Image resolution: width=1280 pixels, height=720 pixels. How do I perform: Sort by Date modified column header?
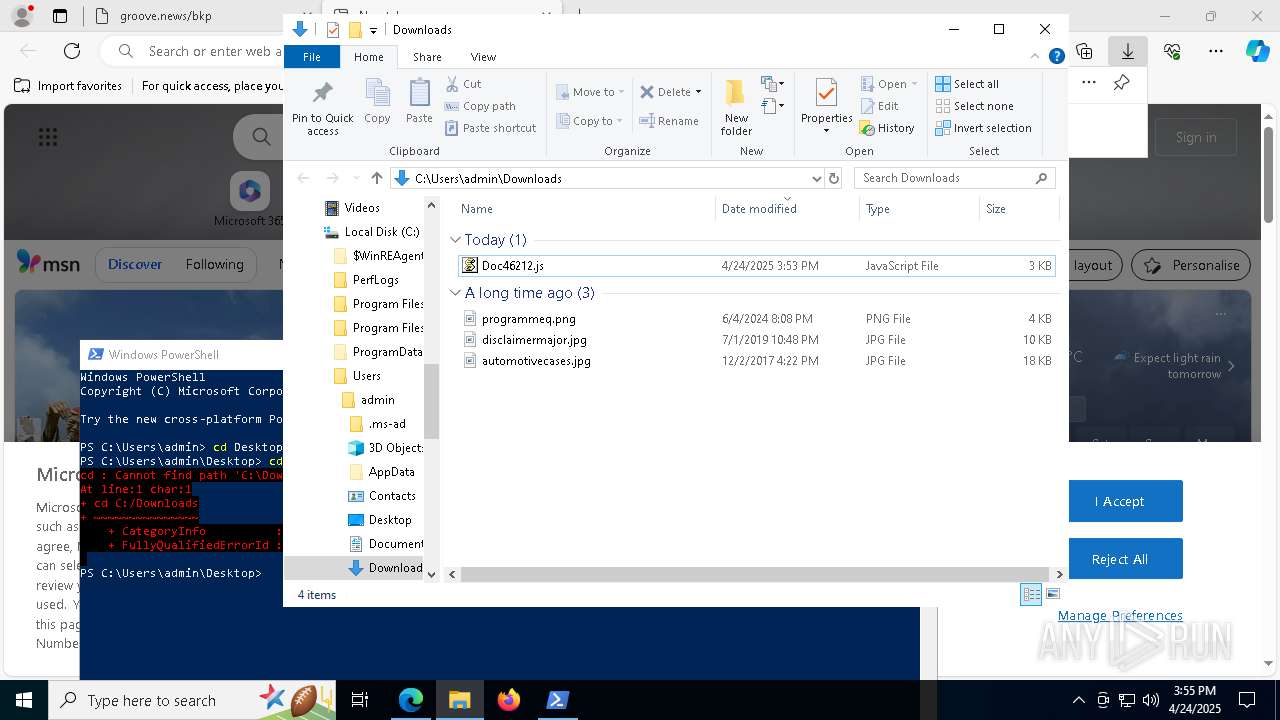pyautogui.click(x=759, y=209)
